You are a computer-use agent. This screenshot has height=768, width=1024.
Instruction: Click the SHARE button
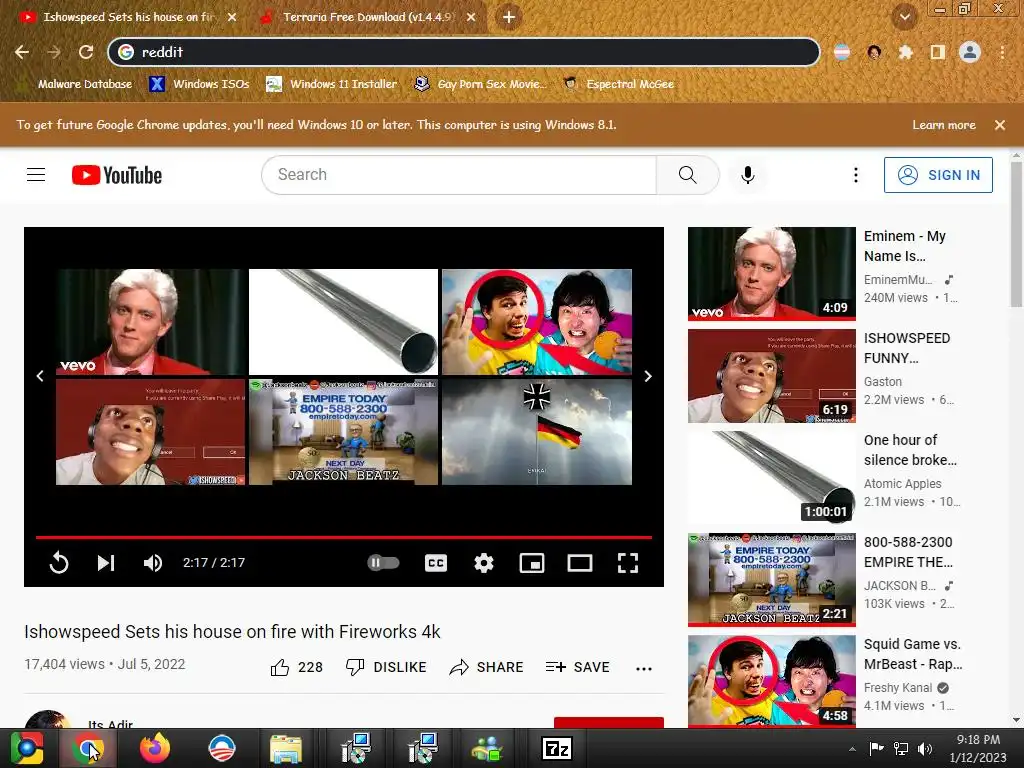487,667
